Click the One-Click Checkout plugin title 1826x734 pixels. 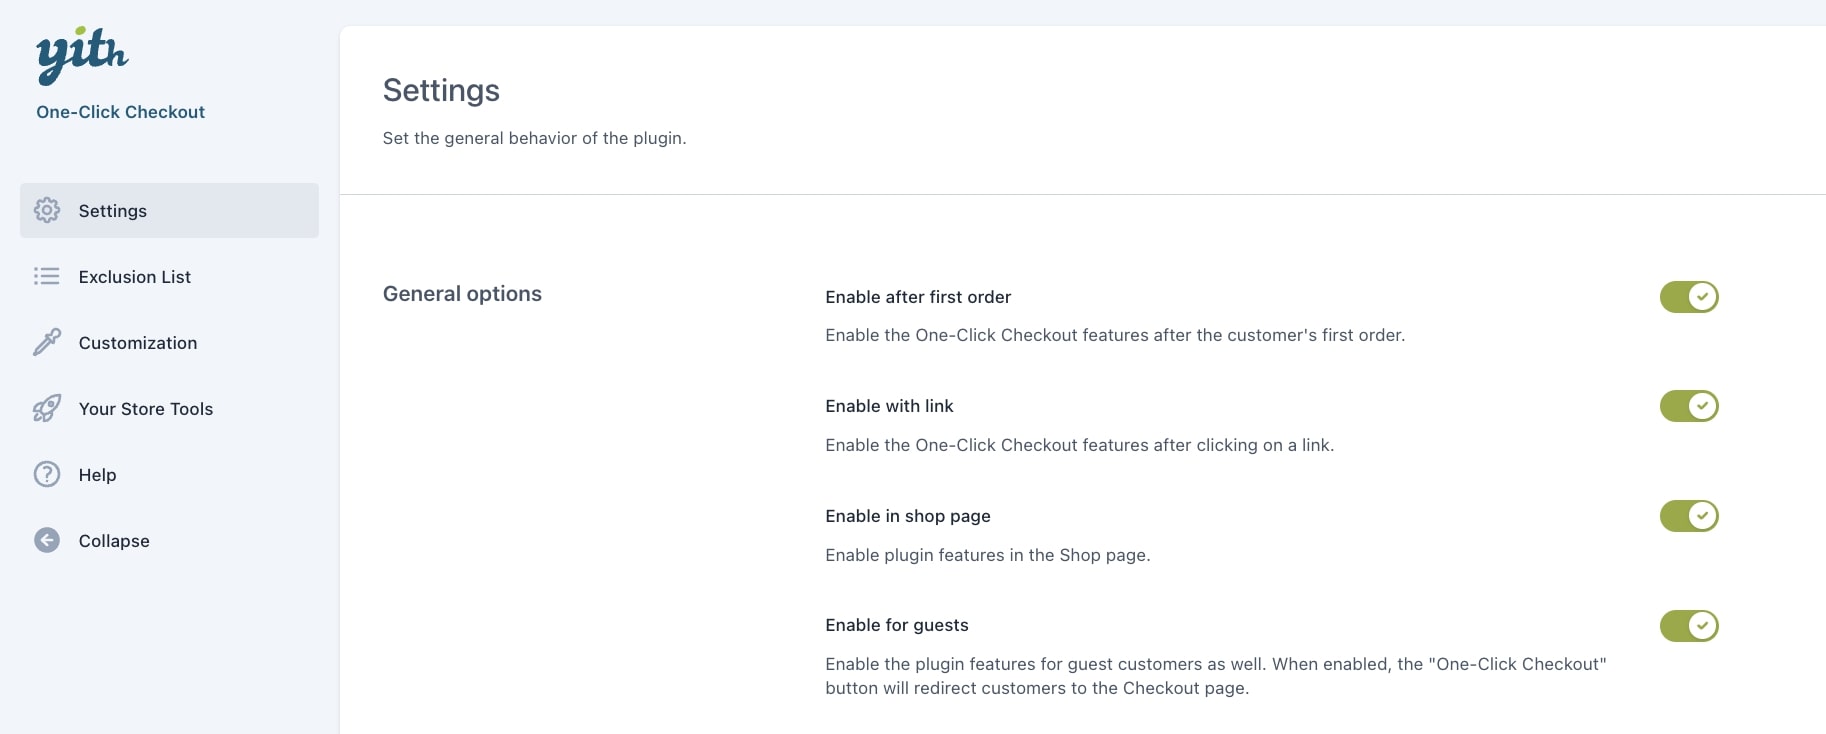click(120, 112)
